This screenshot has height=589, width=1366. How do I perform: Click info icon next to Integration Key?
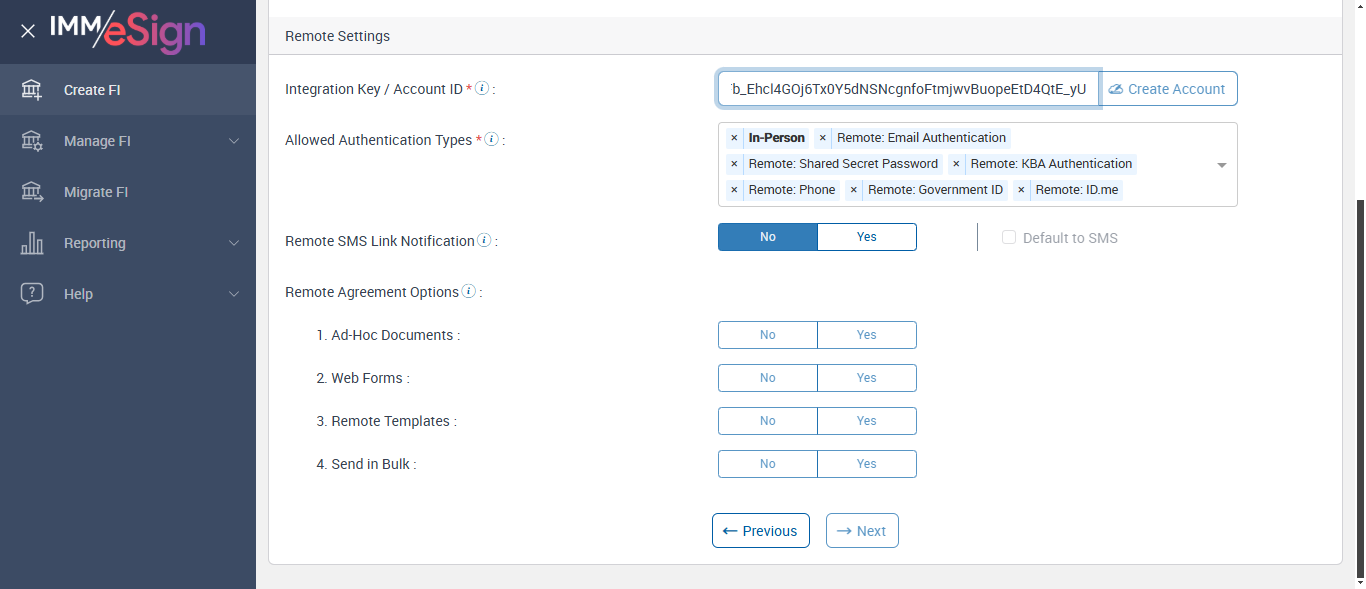(482, 88)
